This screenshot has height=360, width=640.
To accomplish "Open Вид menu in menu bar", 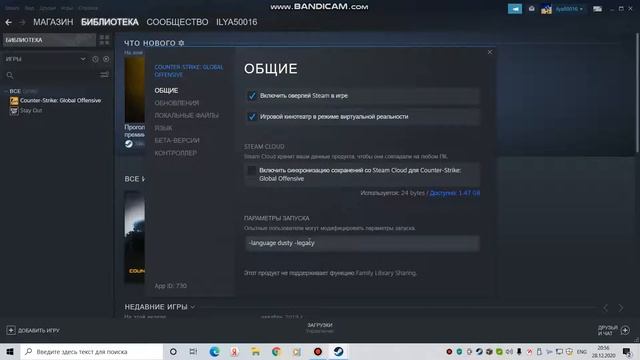I will pos(29,8).
